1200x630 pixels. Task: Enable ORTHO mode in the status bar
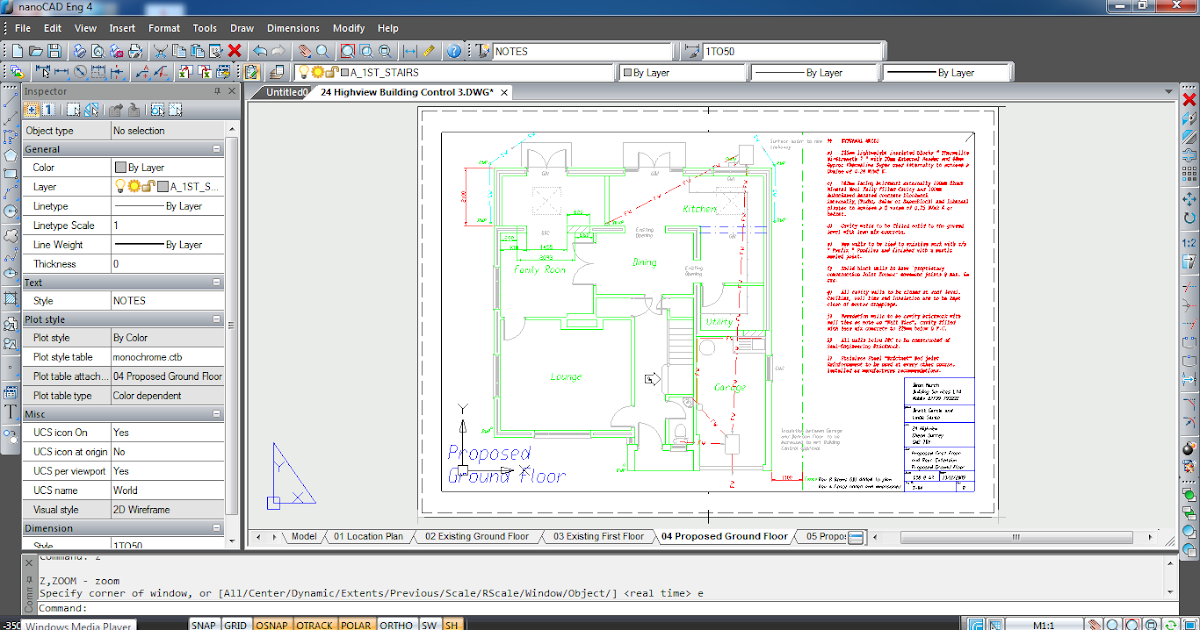[x=397, y=624]
